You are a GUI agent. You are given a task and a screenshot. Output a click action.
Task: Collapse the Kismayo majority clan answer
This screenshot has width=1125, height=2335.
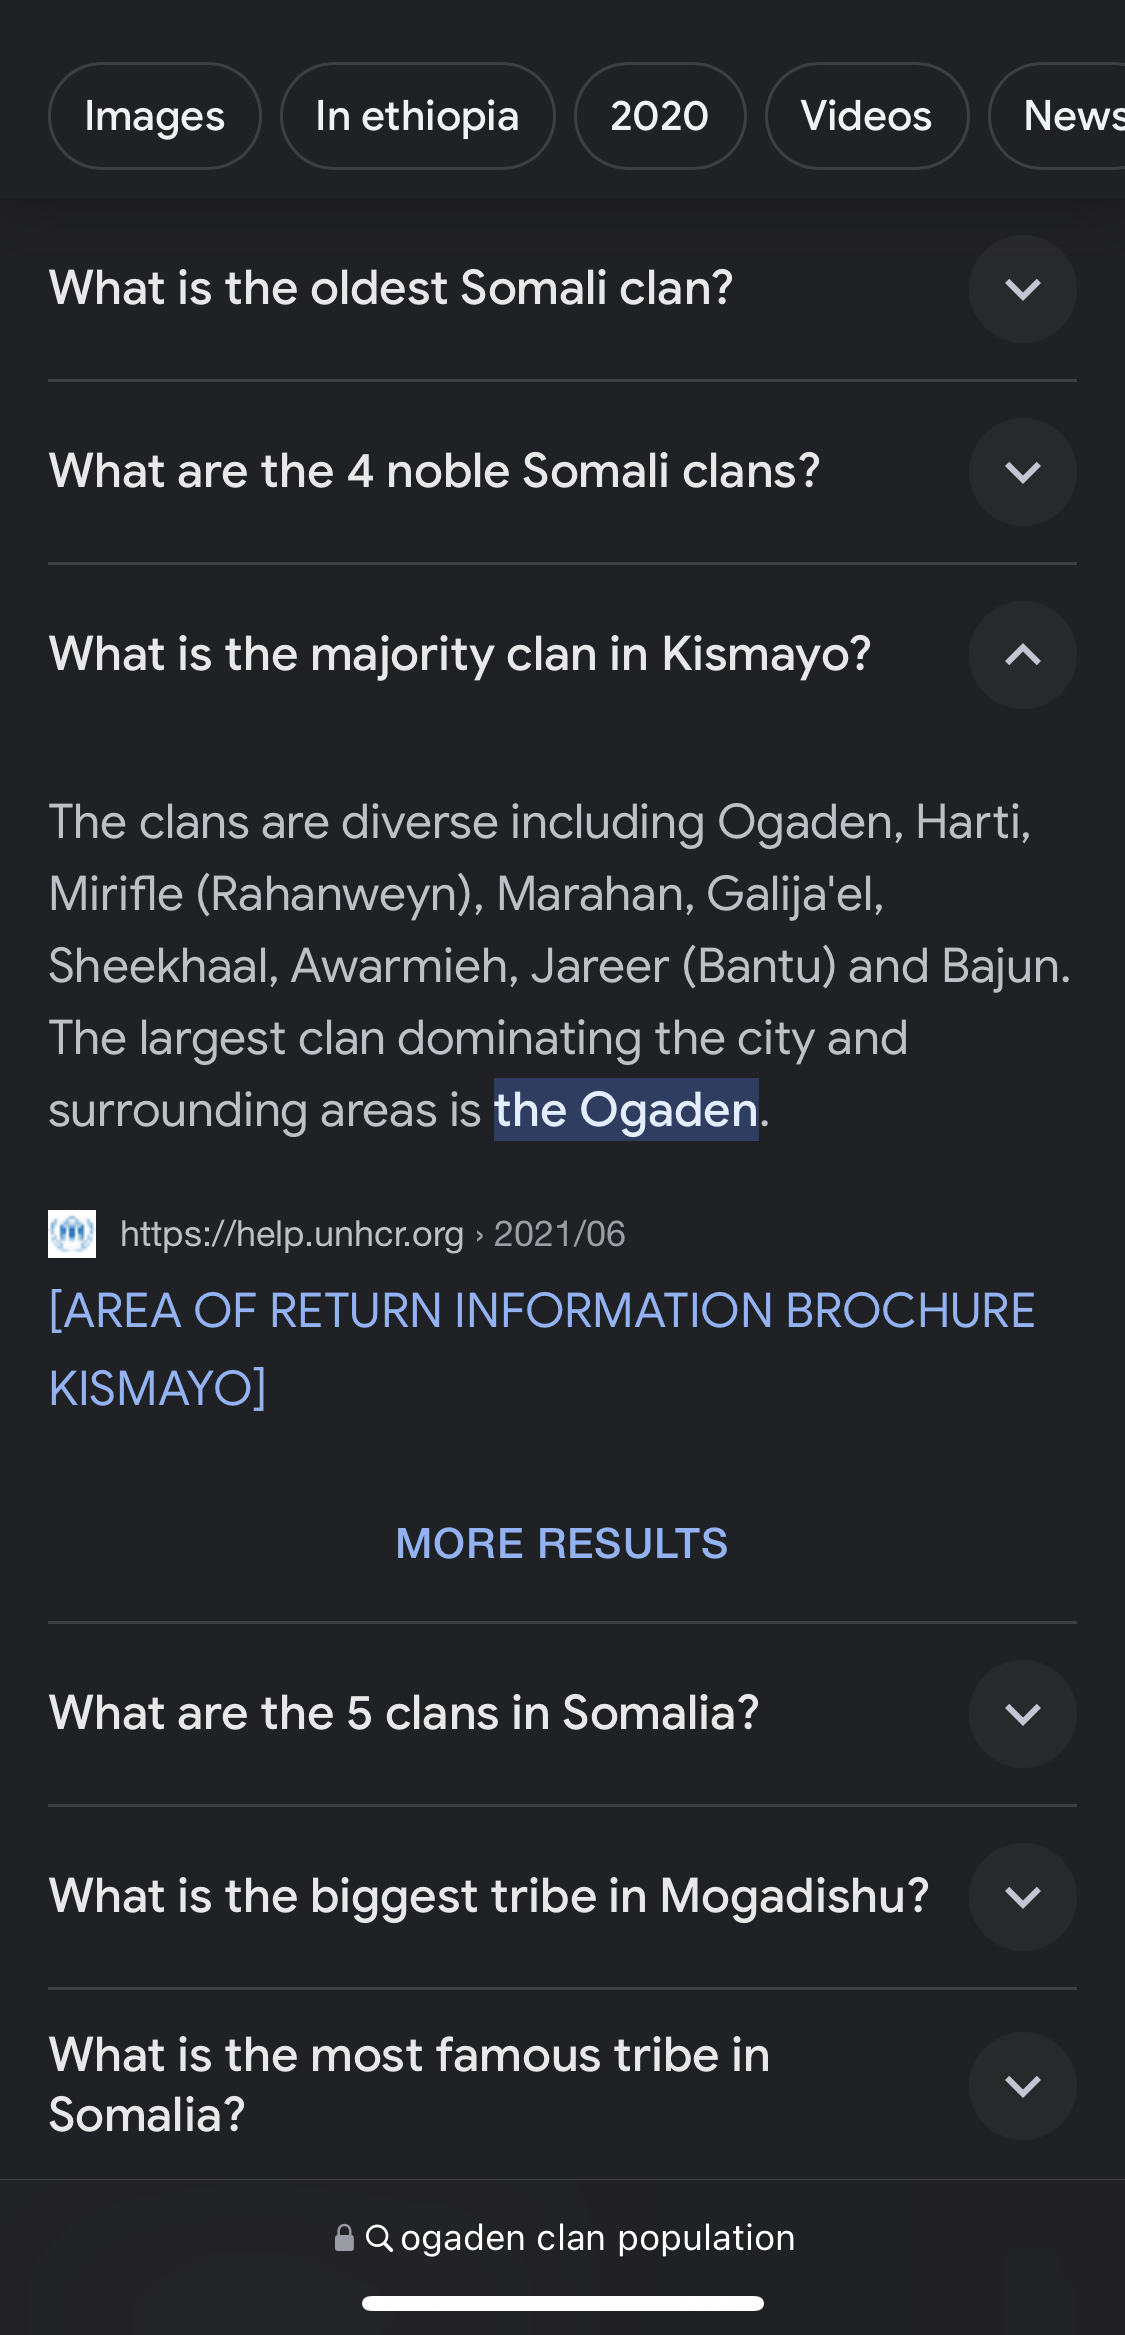tap(1022, 655)
